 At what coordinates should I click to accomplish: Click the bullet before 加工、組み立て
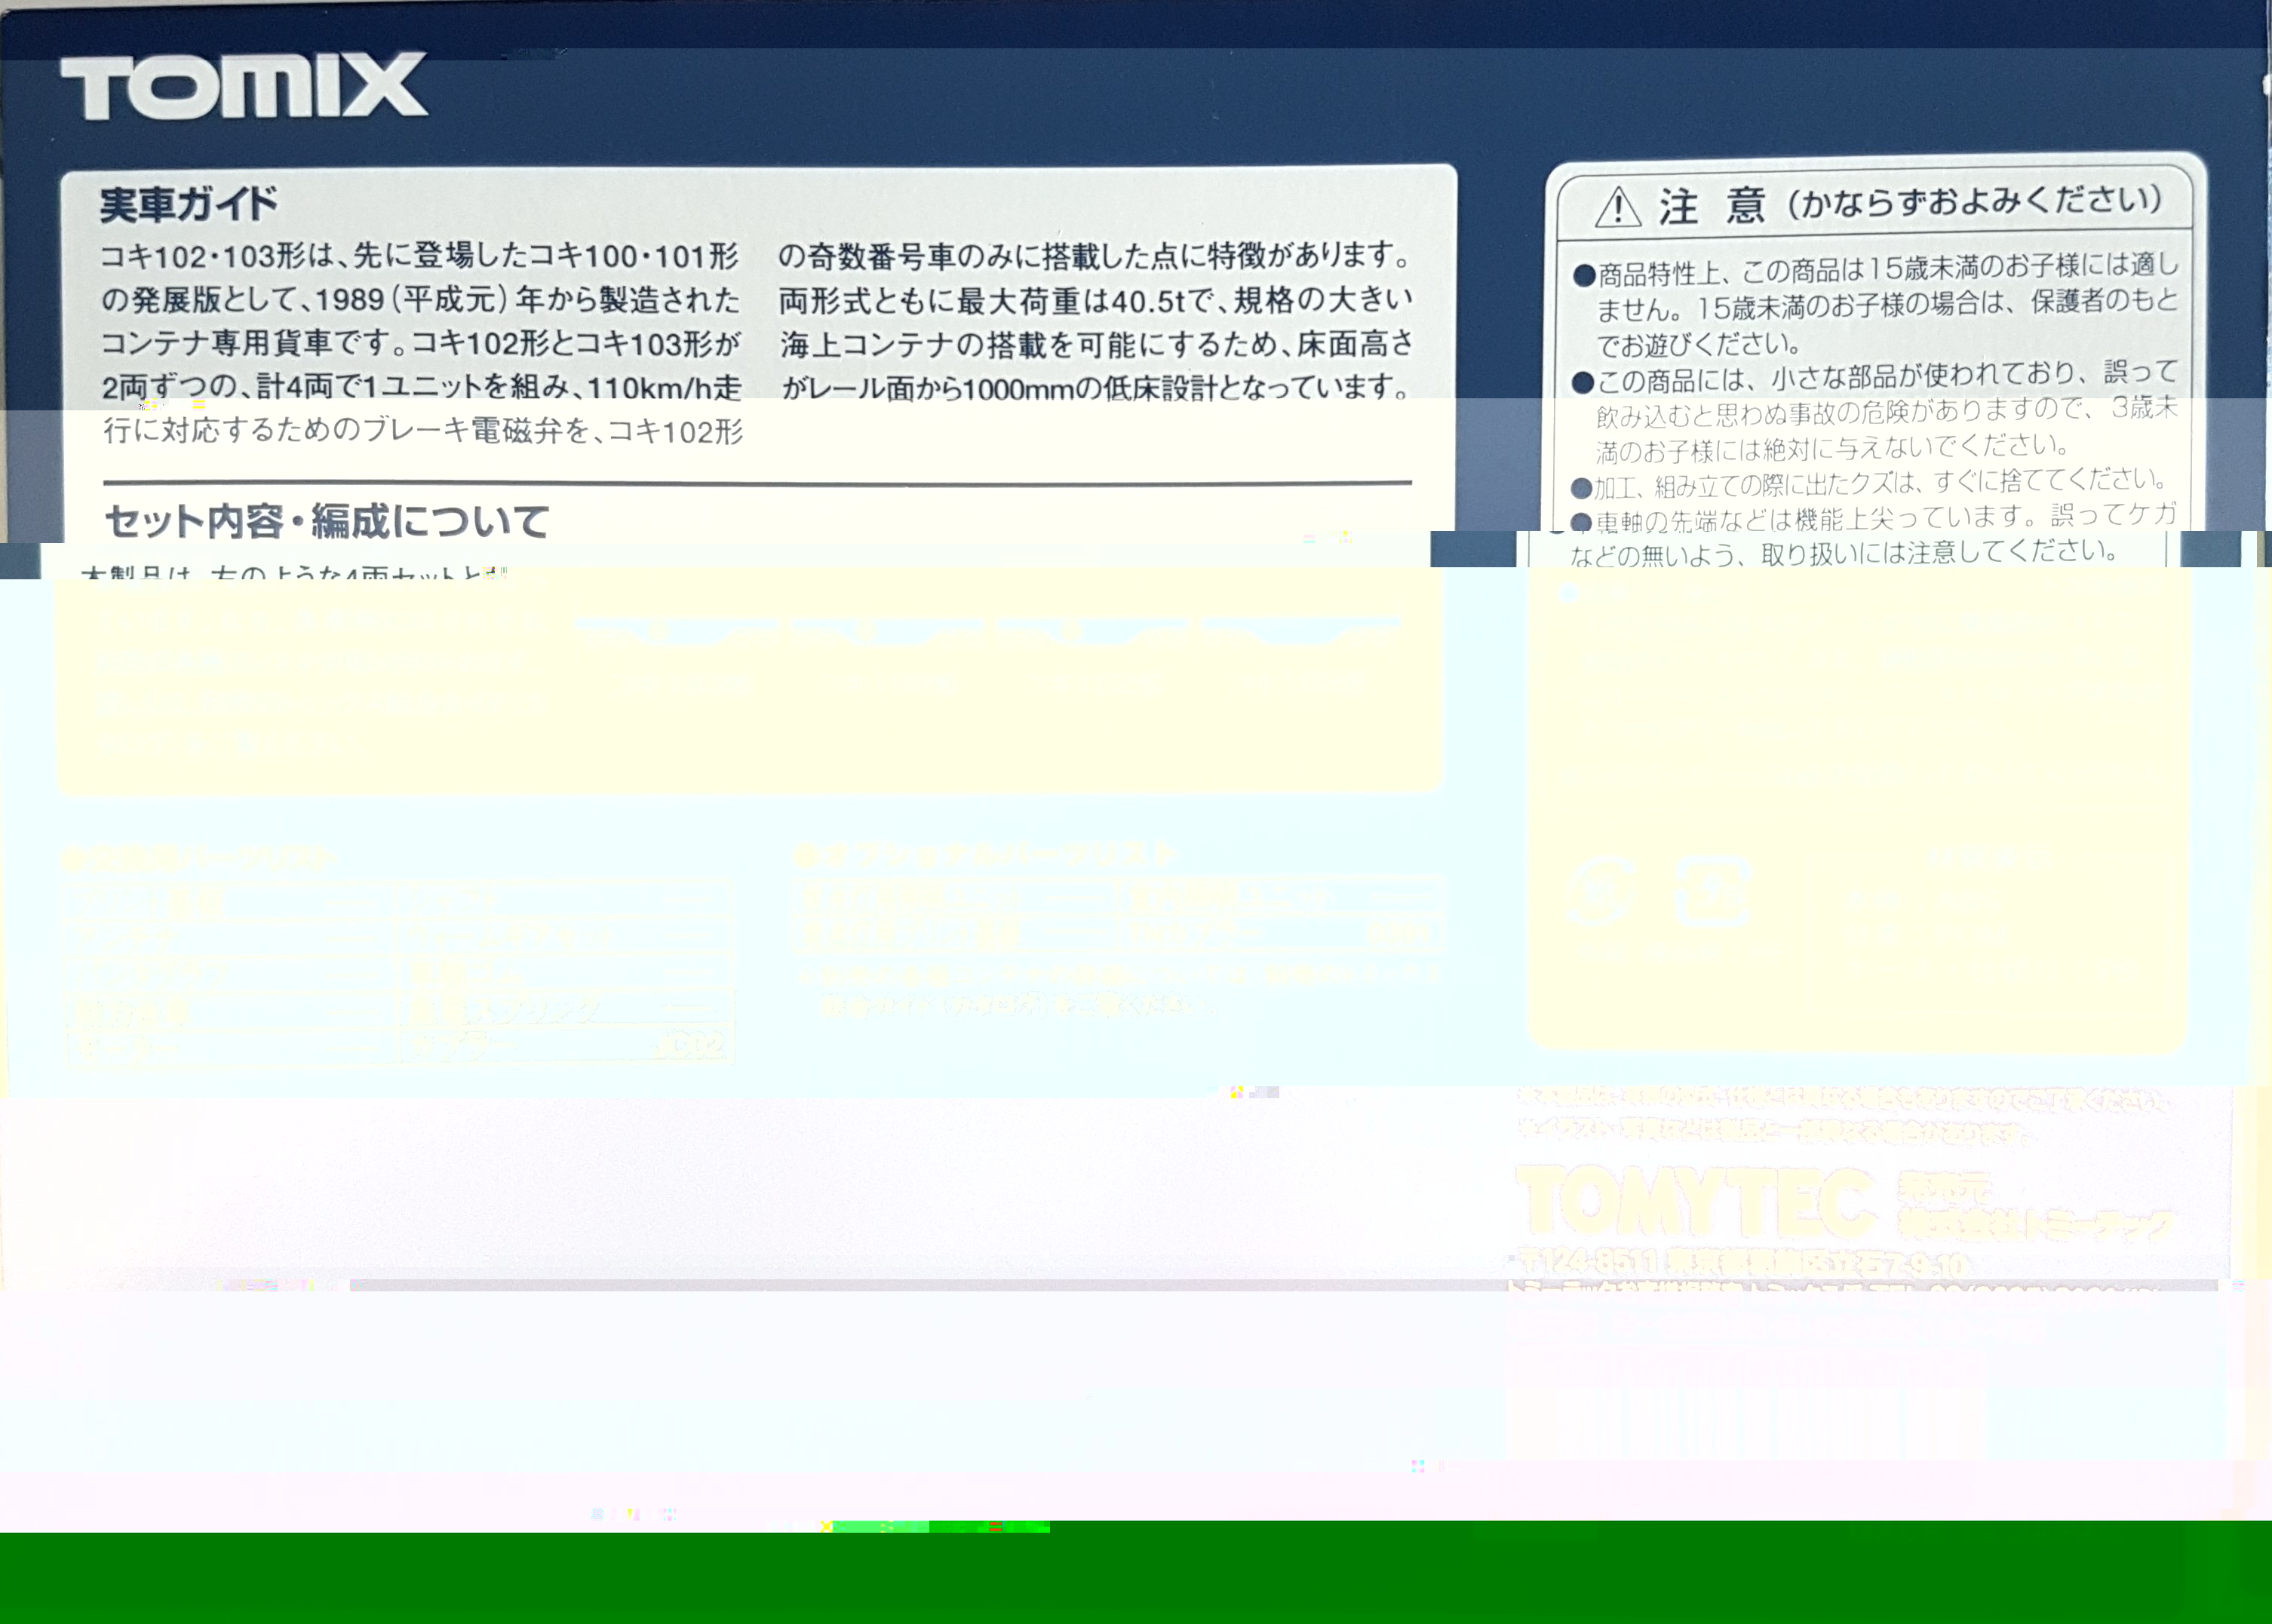(1581, 488)
